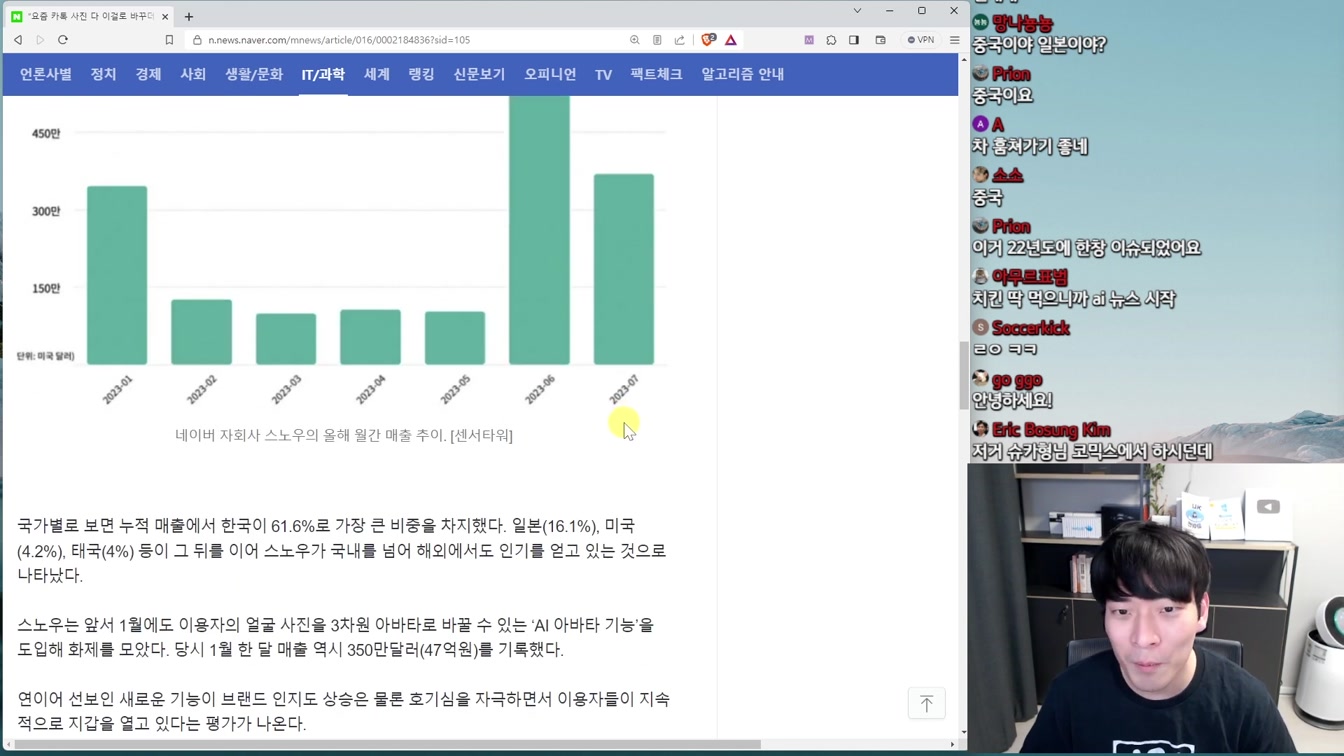Click chat username Prion above 중국이요

(1011, 74)
